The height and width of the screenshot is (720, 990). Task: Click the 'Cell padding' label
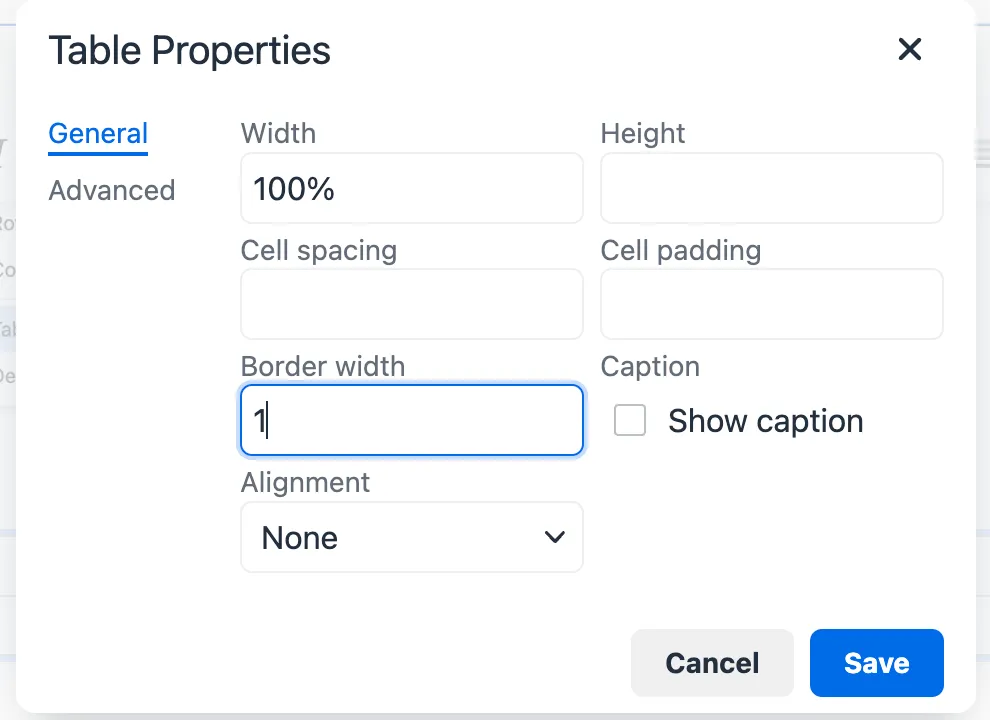(x=681, y=250)
